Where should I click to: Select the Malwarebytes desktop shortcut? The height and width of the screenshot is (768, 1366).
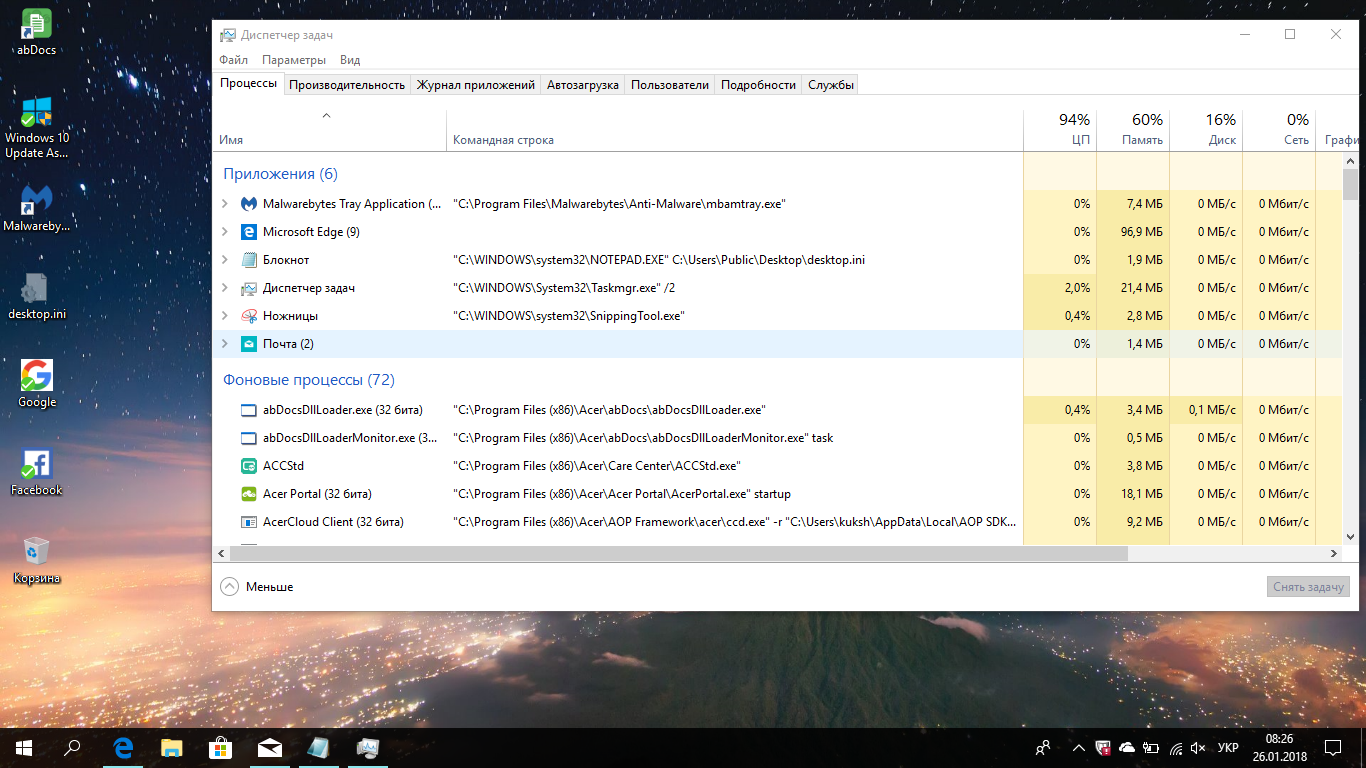(x=37, y=208)
